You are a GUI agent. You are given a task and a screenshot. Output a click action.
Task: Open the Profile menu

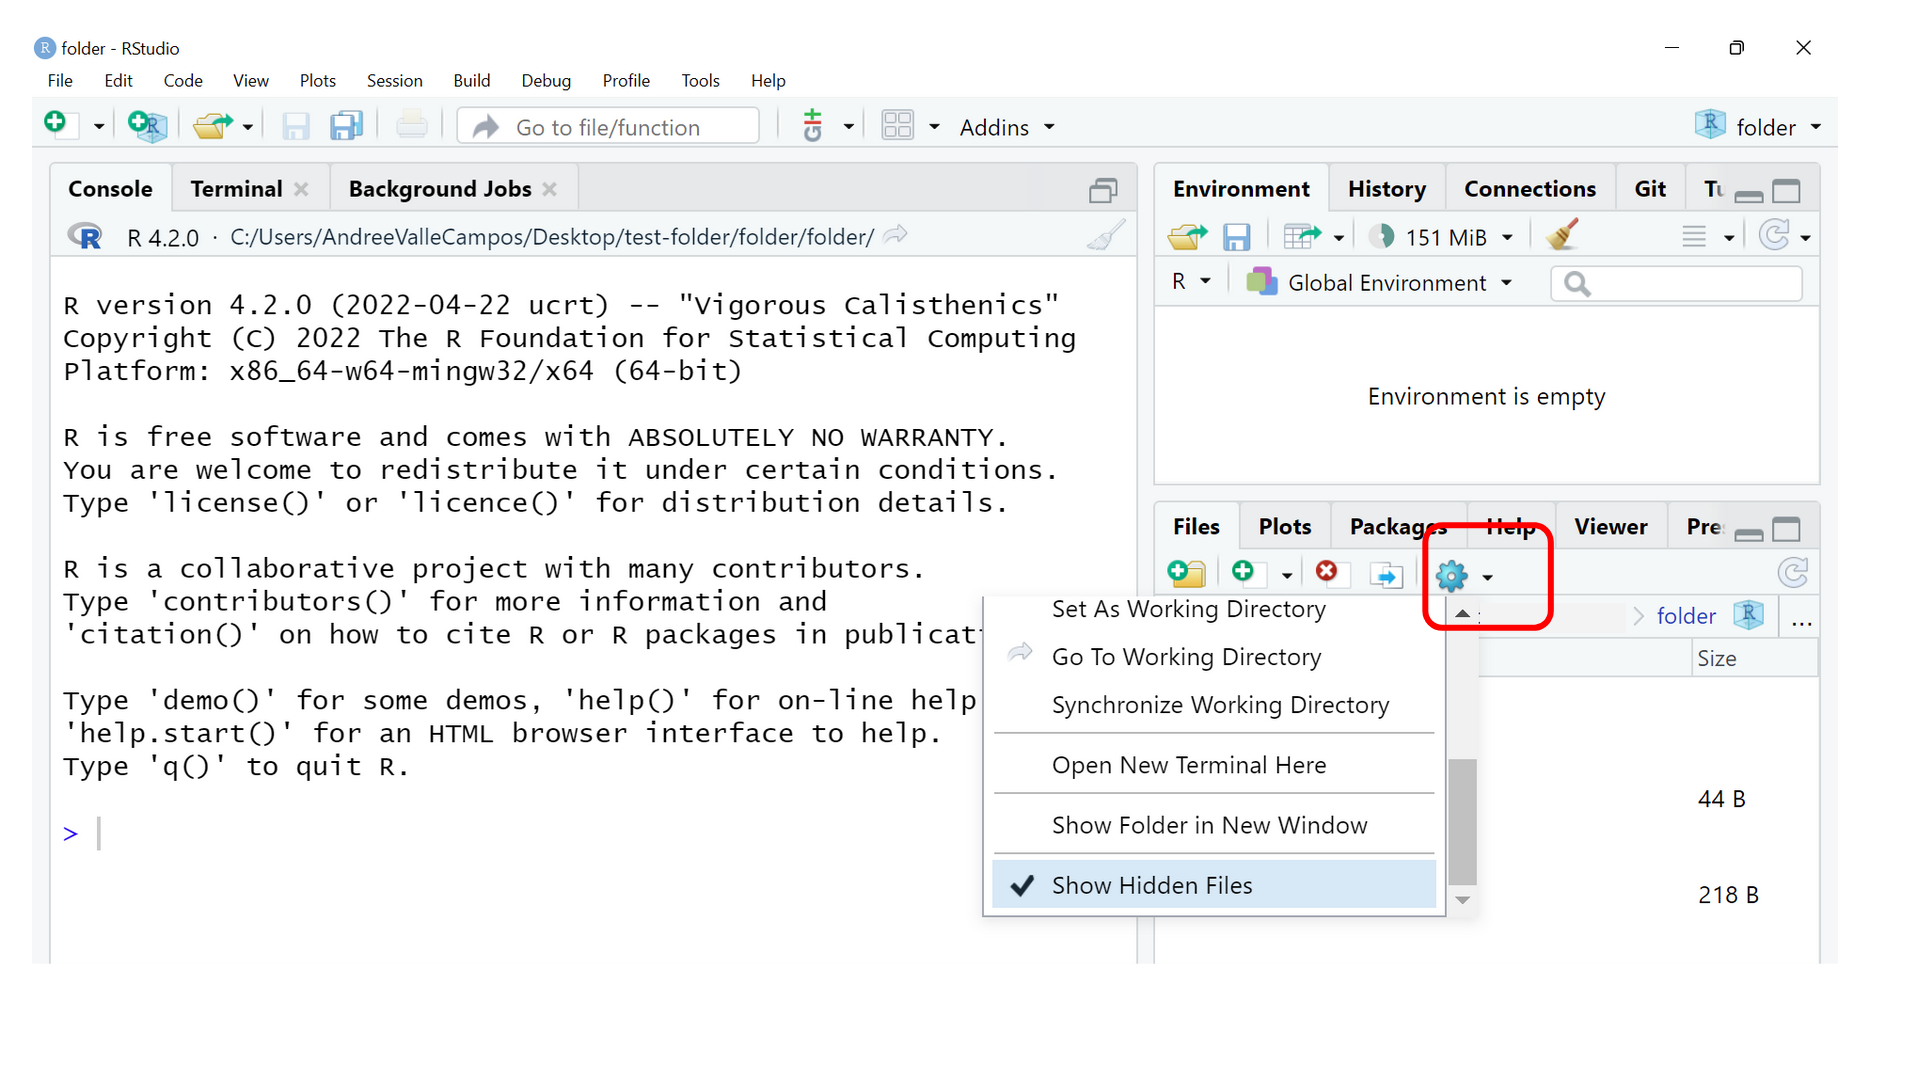626,81
